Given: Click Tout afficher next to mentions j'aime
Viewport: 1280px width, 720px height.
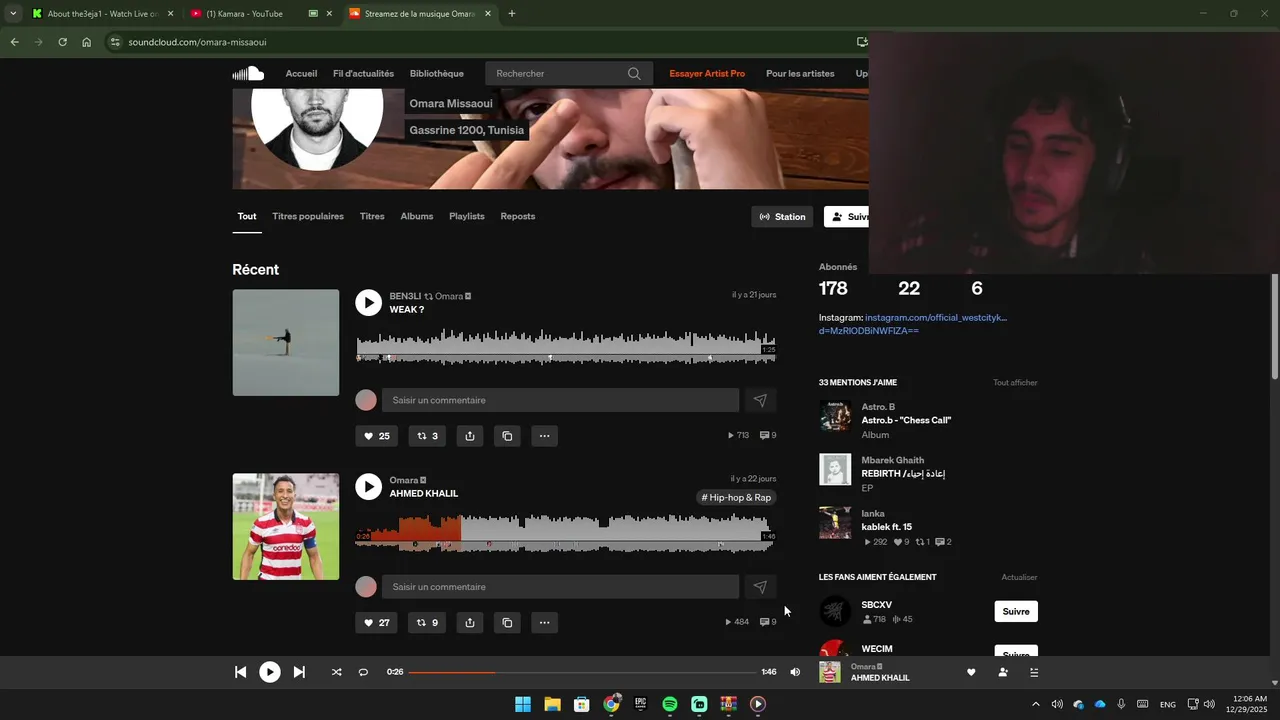Looking at the screenshot, I should [1015, 383].
